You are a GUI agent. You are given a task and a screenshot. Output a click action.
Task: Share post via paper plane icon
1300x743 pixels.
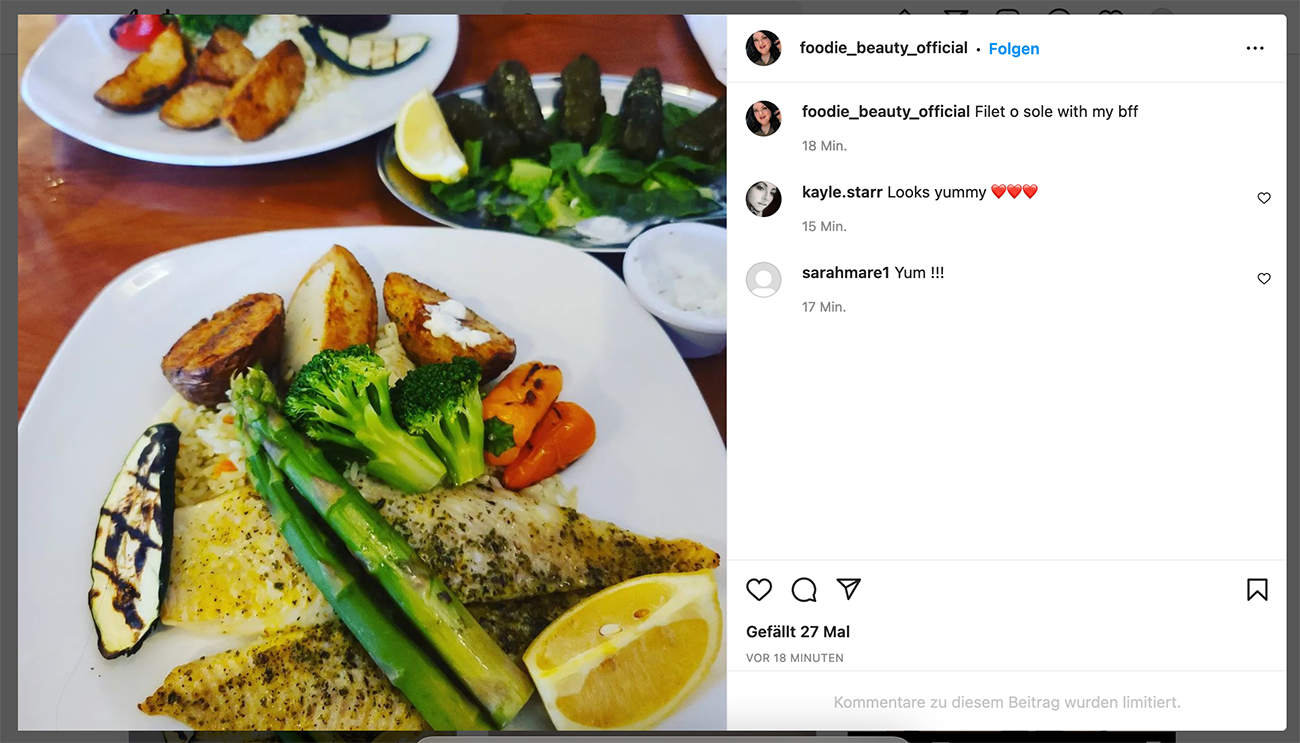click(849, 589)
